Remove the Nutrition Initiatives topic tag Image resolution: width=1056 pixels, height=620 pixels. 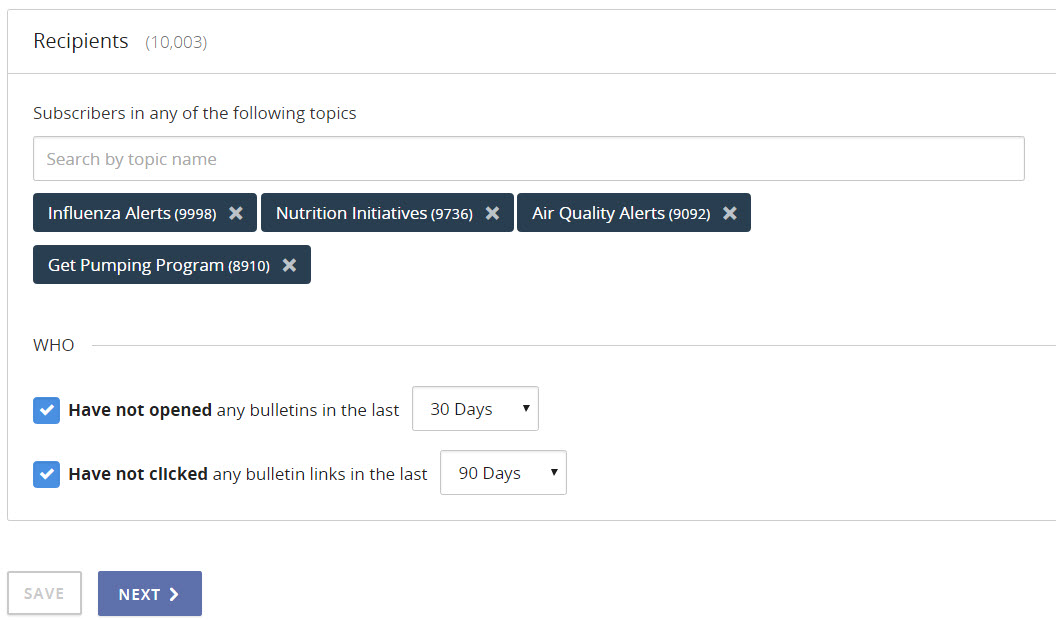(x=492, y=213)
